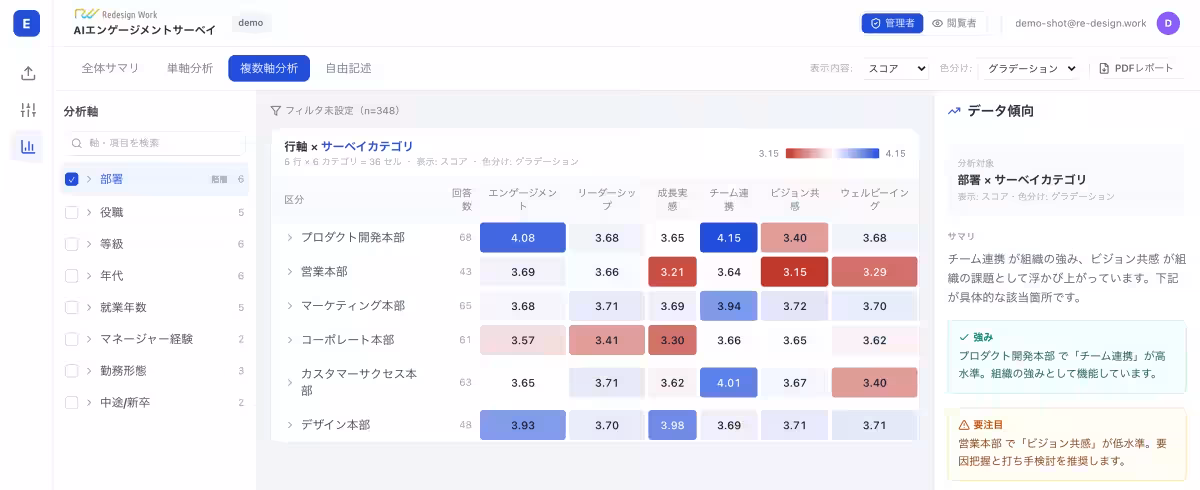The height and width of the screenshot is (490, 1200).
Task: Check the マネージャー経験 checkbox
Action: coord(72,339)
